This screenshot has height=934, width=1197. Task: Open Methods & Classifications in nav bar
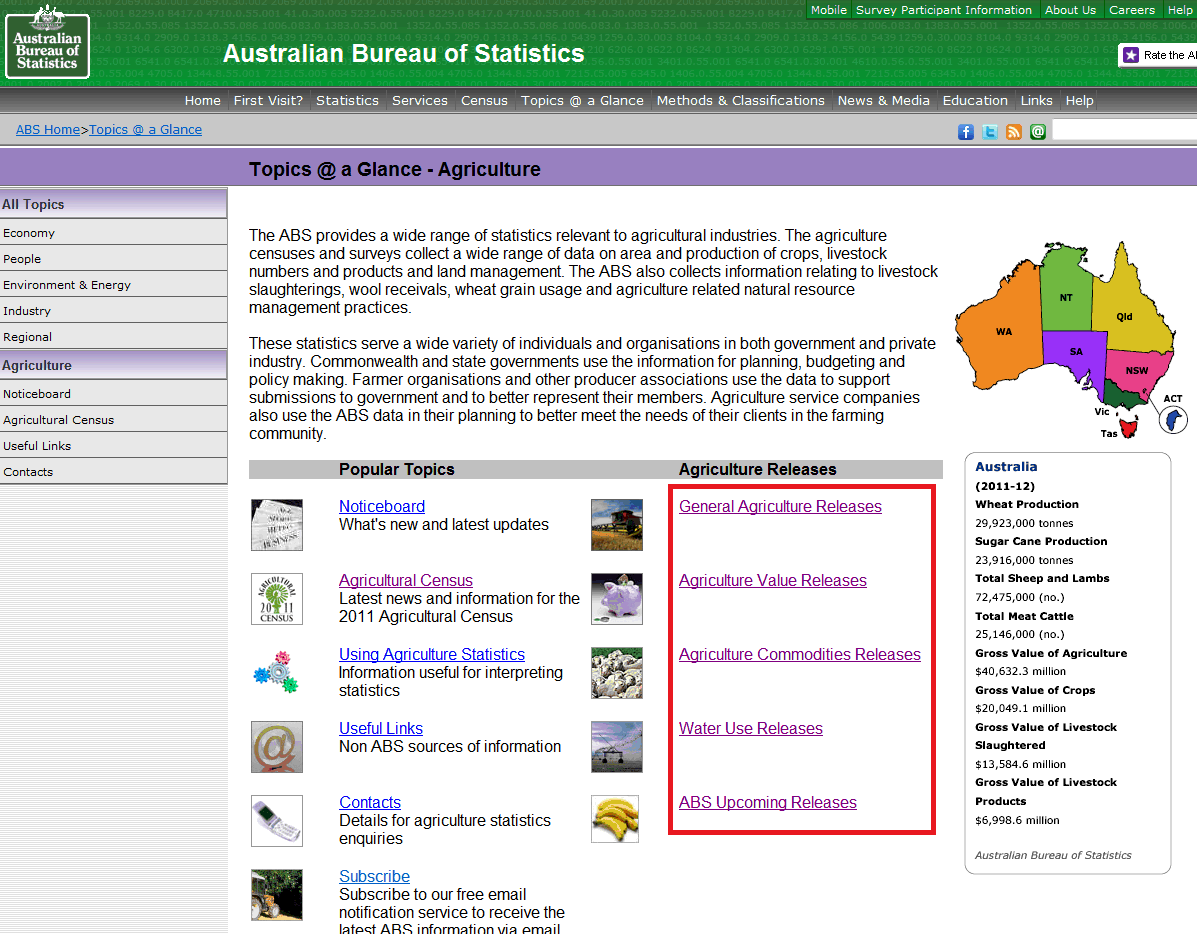coord(740,100)
